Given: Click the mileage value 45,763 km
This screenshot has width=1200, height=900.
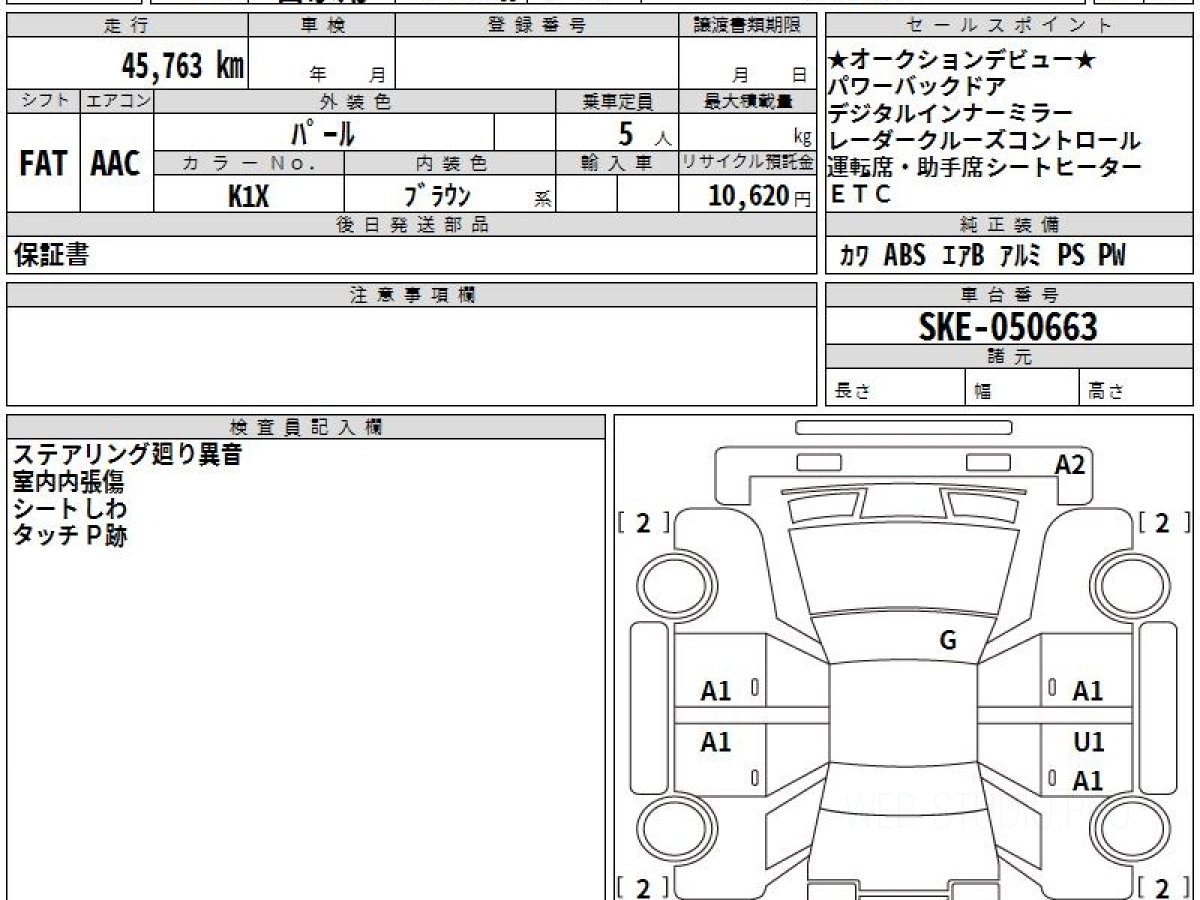Looking at the screenshot, I should [x=182, y=66].
